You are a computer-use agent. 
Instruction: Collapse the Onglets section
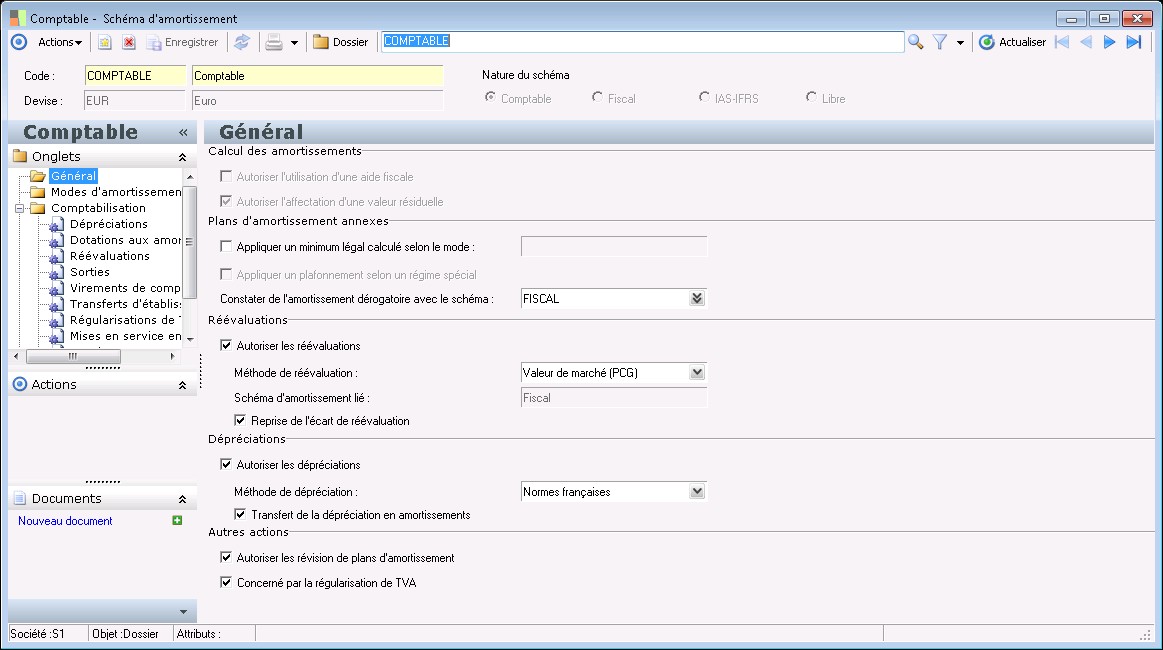(x=182, y=157)
